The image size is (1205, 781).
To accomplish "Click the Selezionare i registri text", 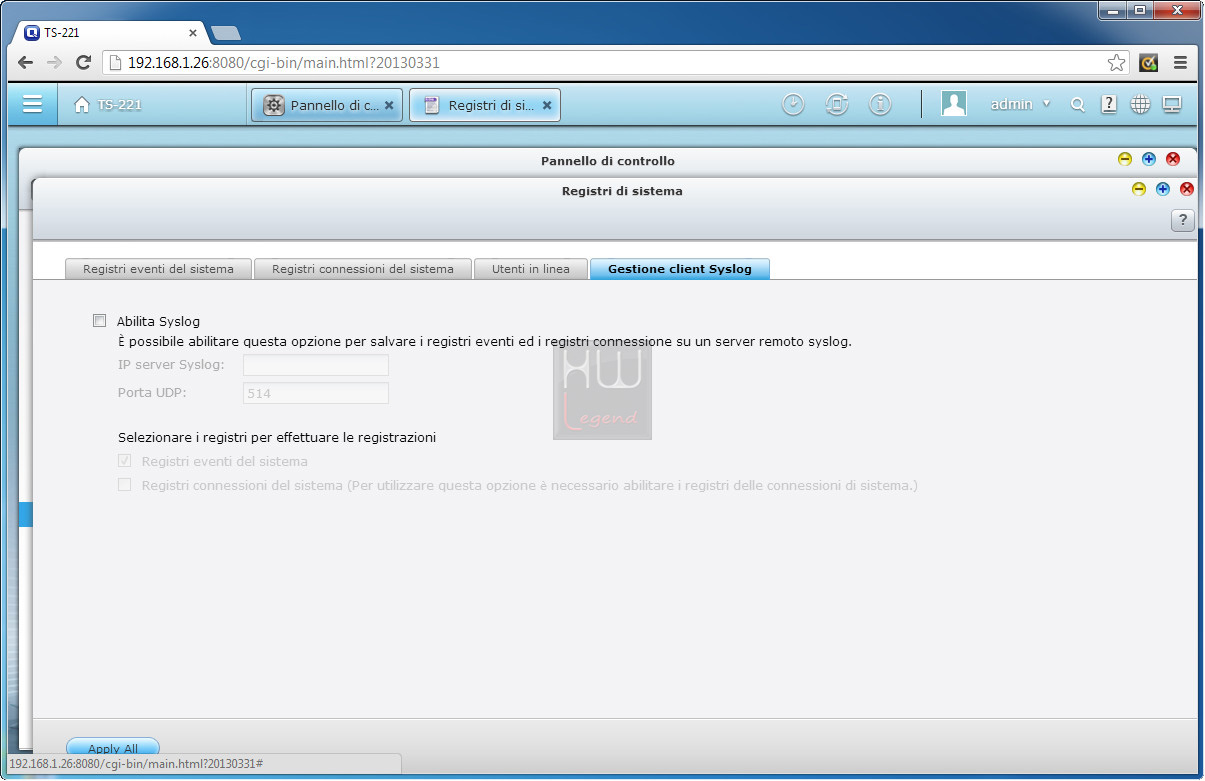I will point(277,437).
